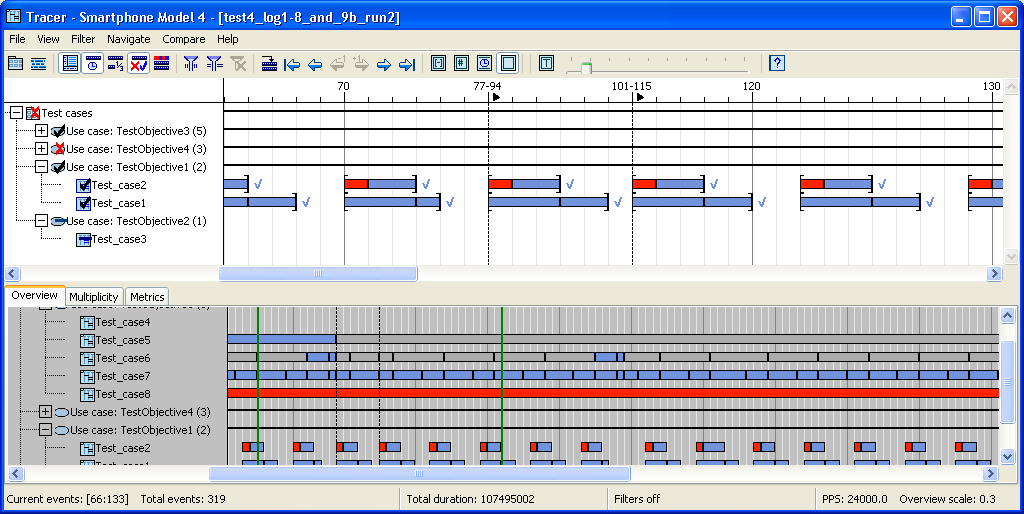Click the boxed T toolbar icon
This screenshot has height=514, width=1024.
pyautogui.click(x=546, y=64)
